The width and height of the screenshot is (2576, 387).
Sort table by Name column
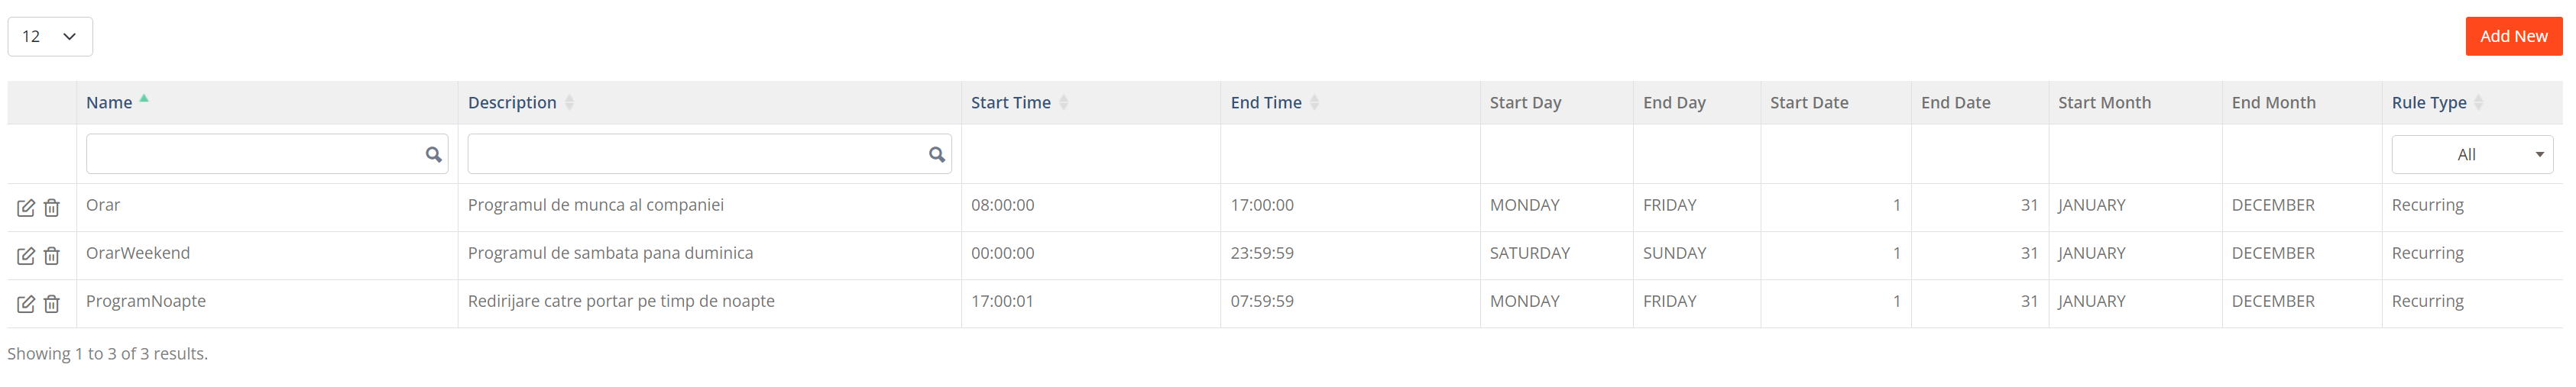tap(109, 102)
